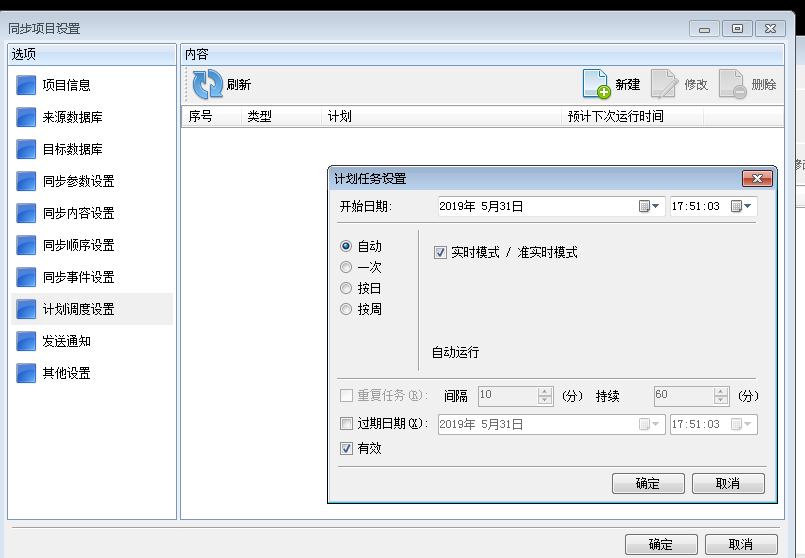Toggle the 重复任务 checkbox
This screenshot has height=558, width=805.
coord(347,395)
